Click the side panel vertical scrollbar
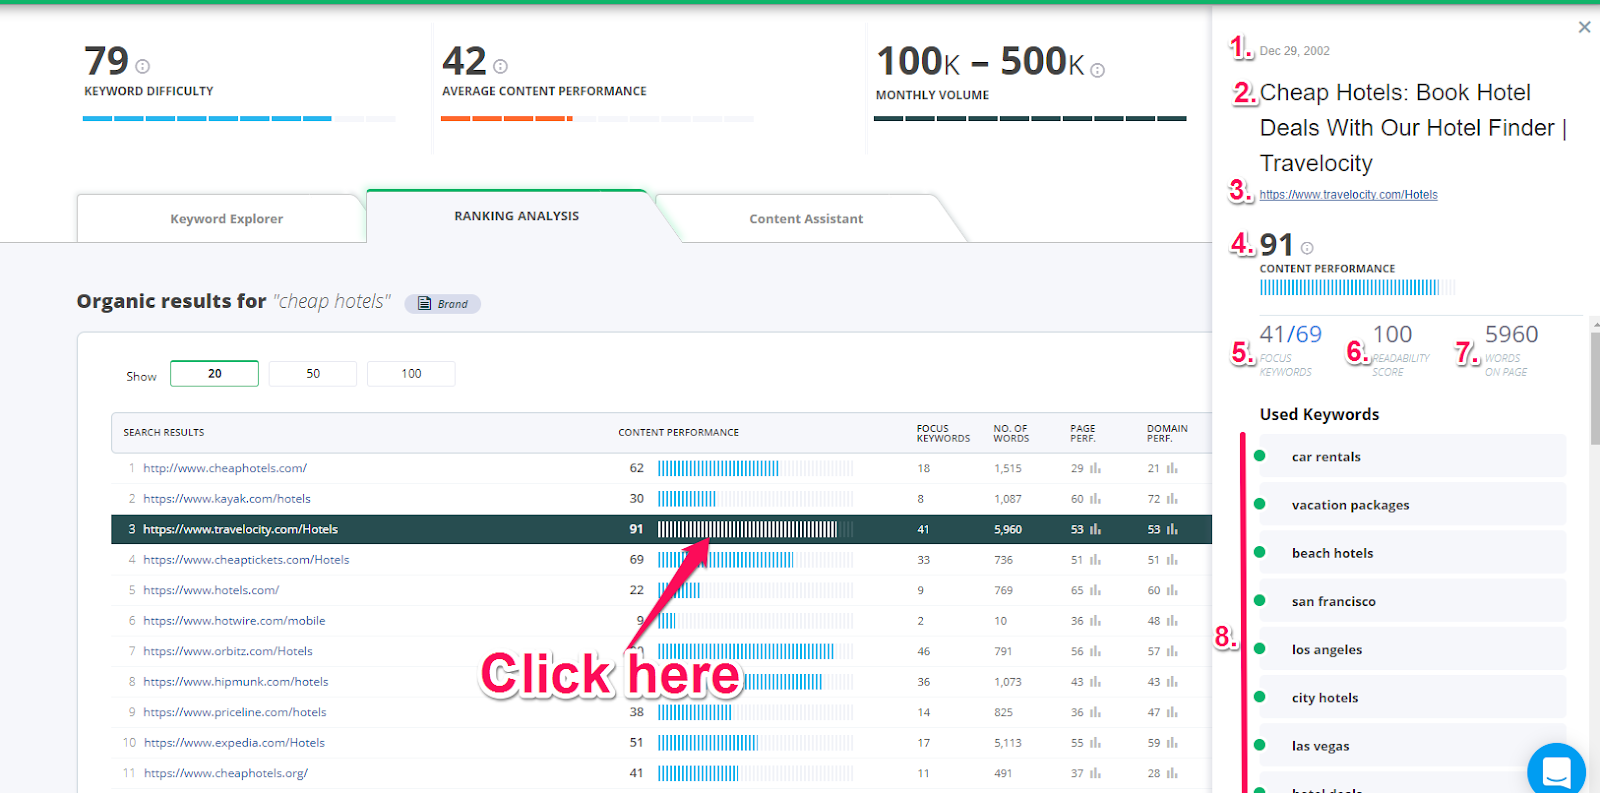Screen dimensions: 1600x793 [x=1595, y=388]
